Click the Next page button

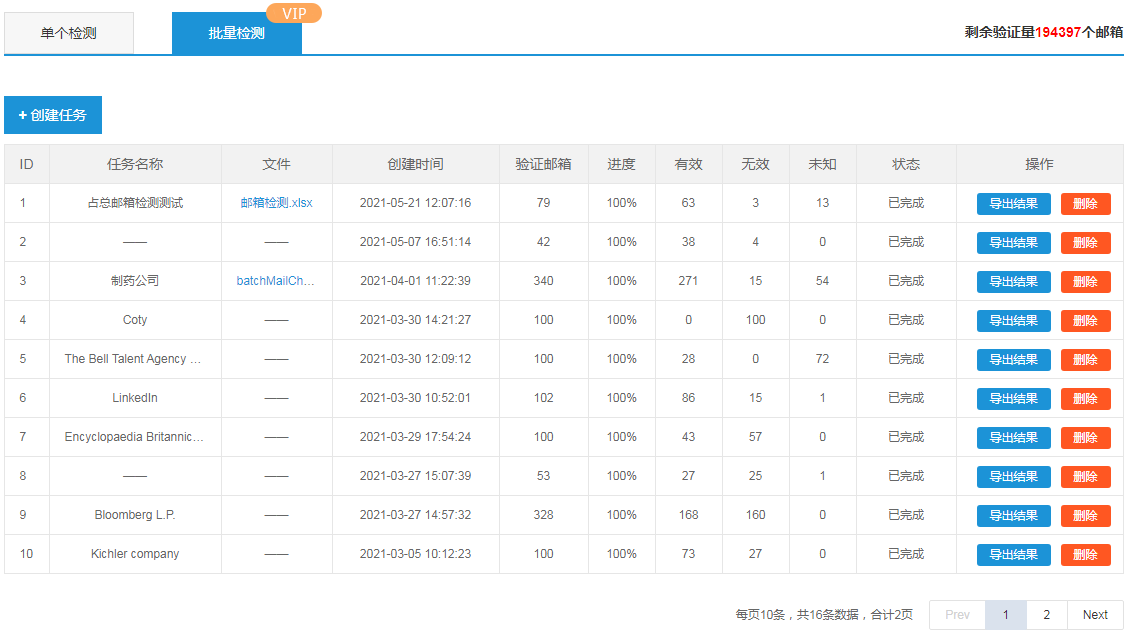tap(1095, 615)
